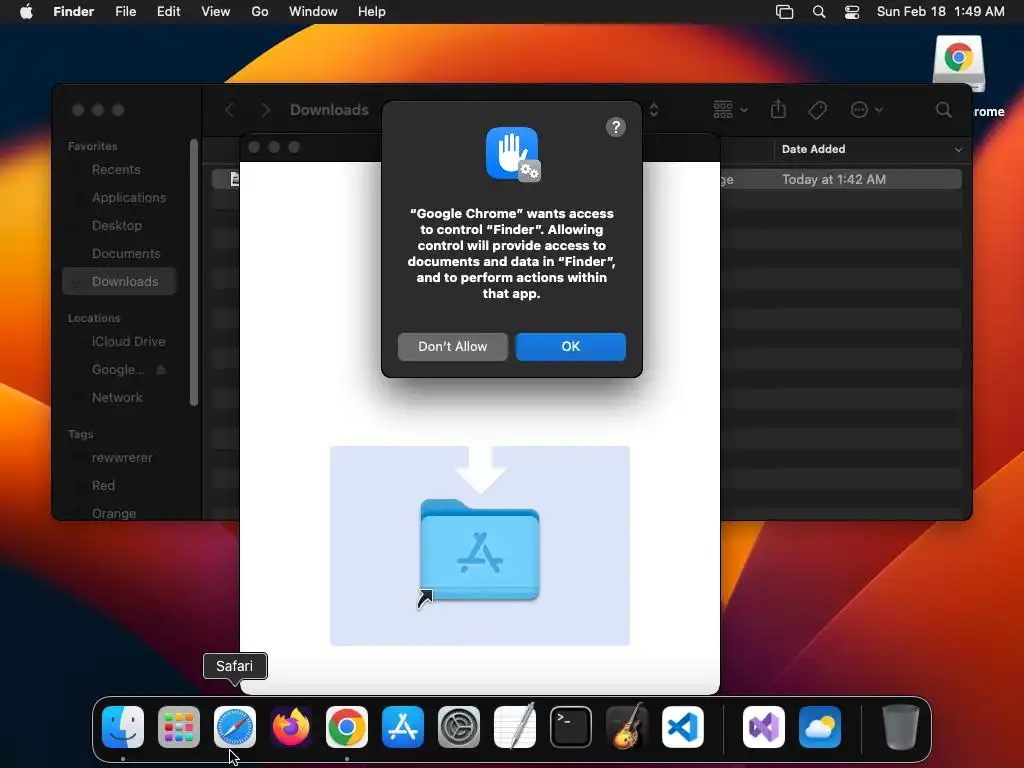Launch Visual Studio Code from Dock

pyautogui.click(x=682, y=727)
